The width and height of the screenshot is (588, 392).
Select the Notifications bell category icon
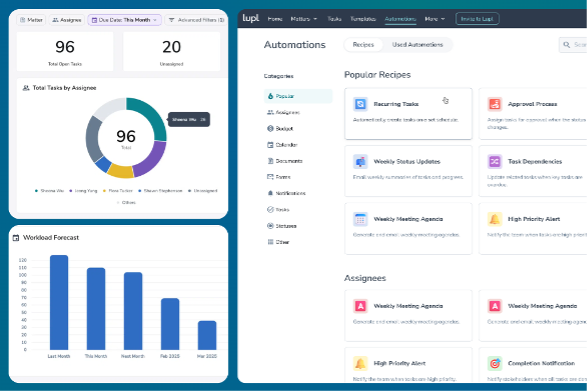pyautogui.click(x=270, y=193)
